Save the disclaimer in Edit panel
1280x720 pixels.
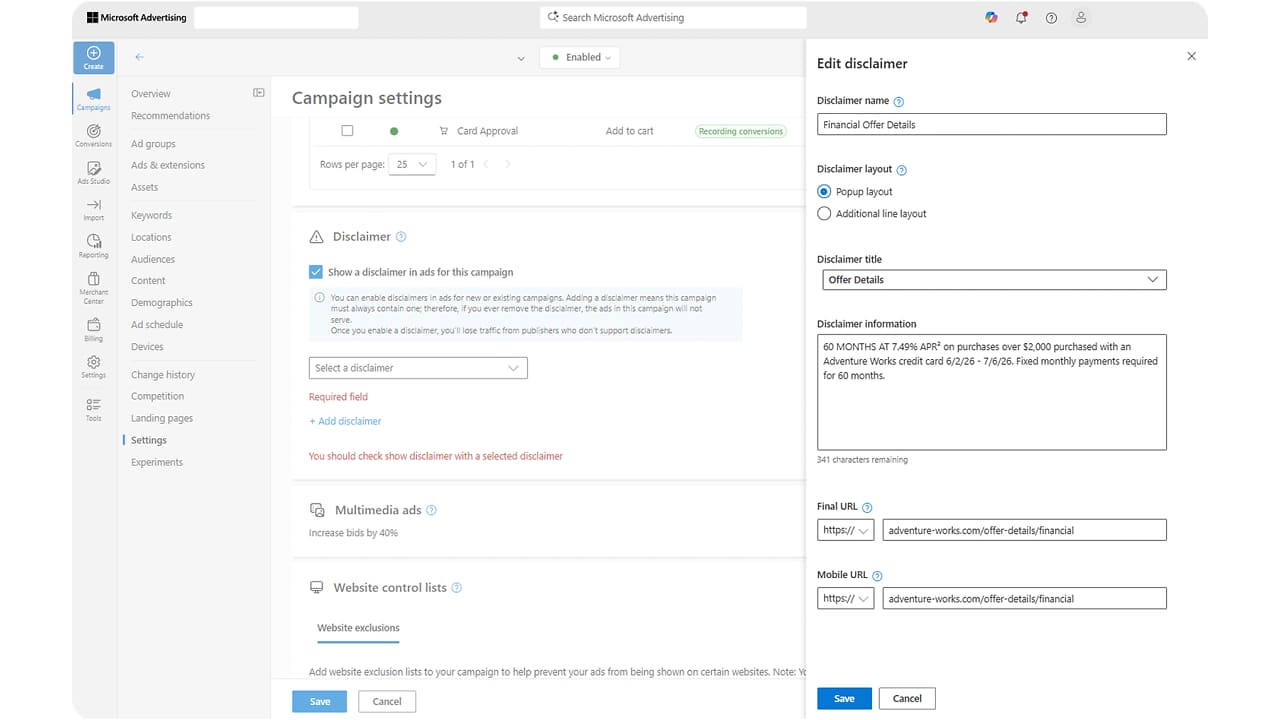coord(844,699)
